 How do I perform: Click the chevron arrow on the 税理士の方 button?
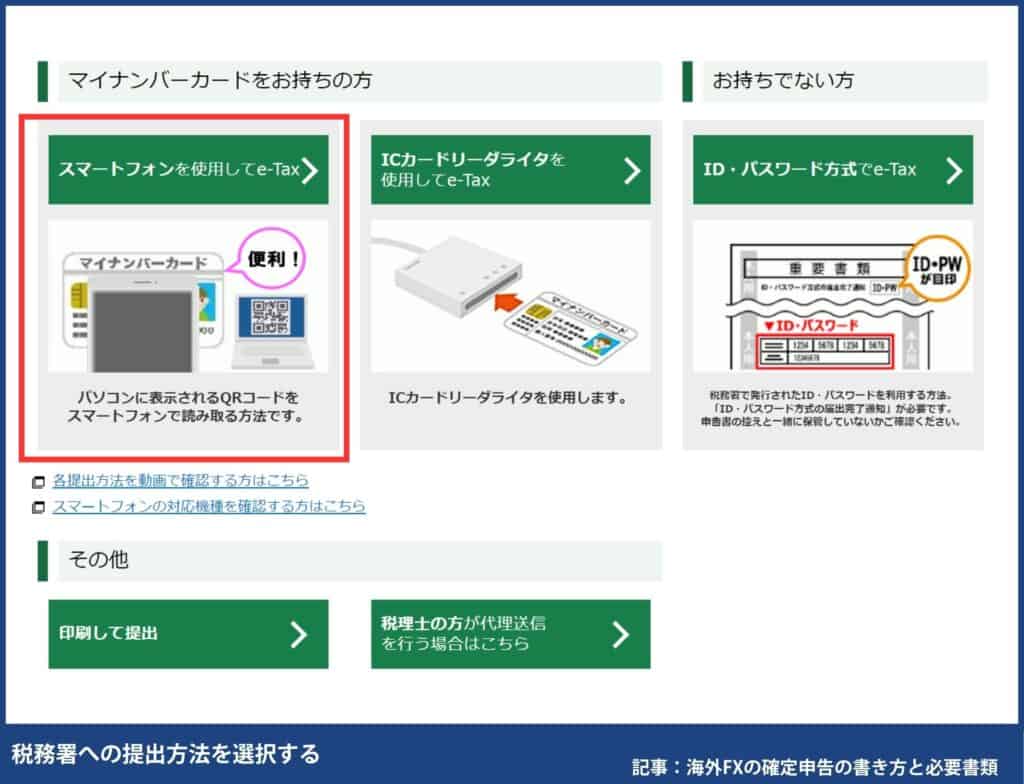point(620,634)
